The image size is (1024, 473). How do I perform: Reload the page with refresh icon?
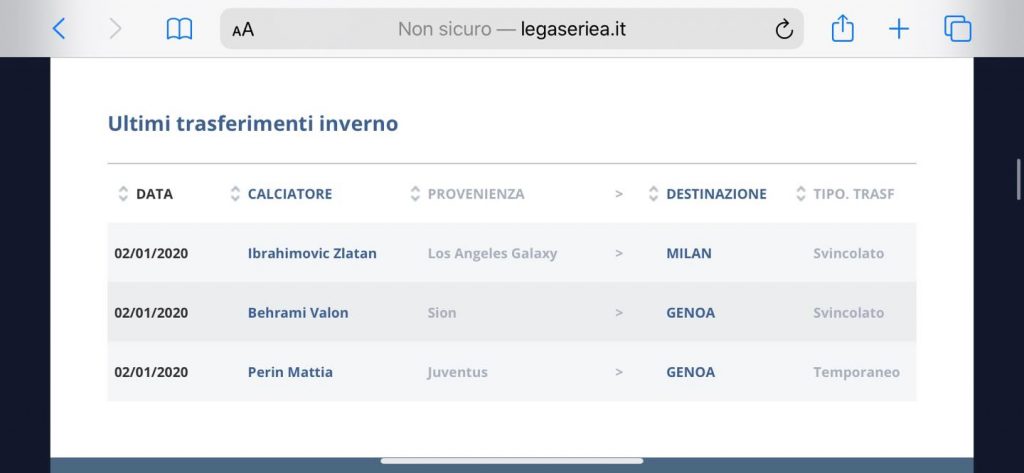coord(784,29)
